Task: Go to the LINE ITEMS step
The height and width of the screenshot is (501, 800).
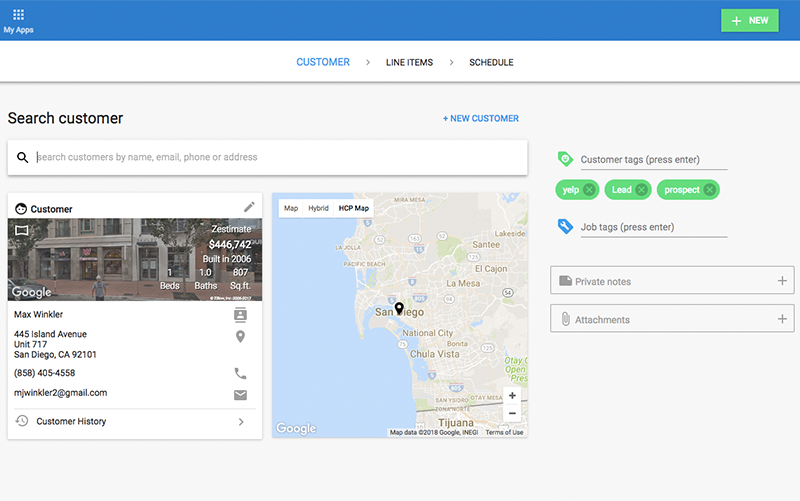Action: 409,62
